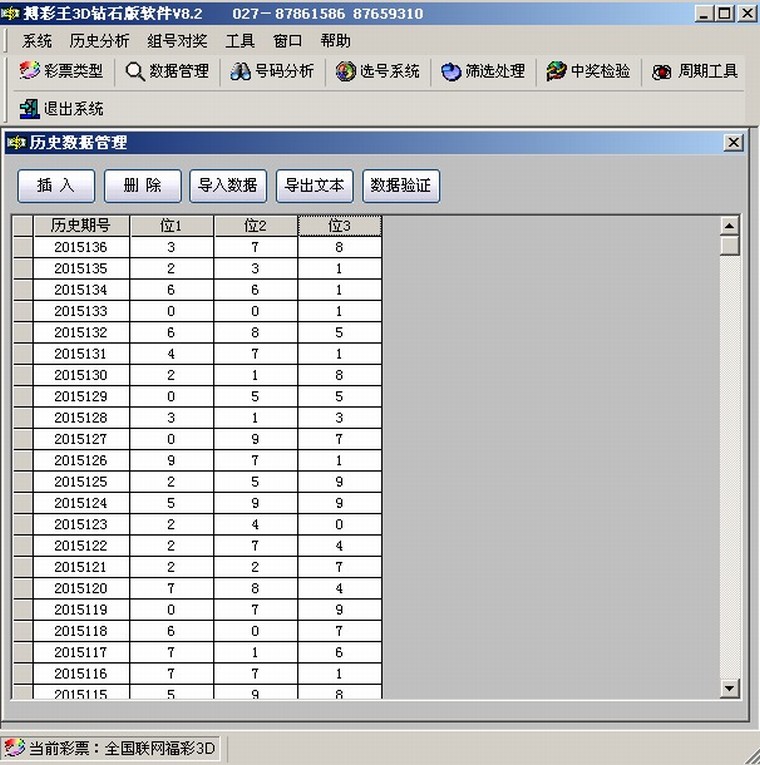Screen dimensions: 760x765
Task: Open the 彩票类型 lottery type tool
Action: [62, 72]
